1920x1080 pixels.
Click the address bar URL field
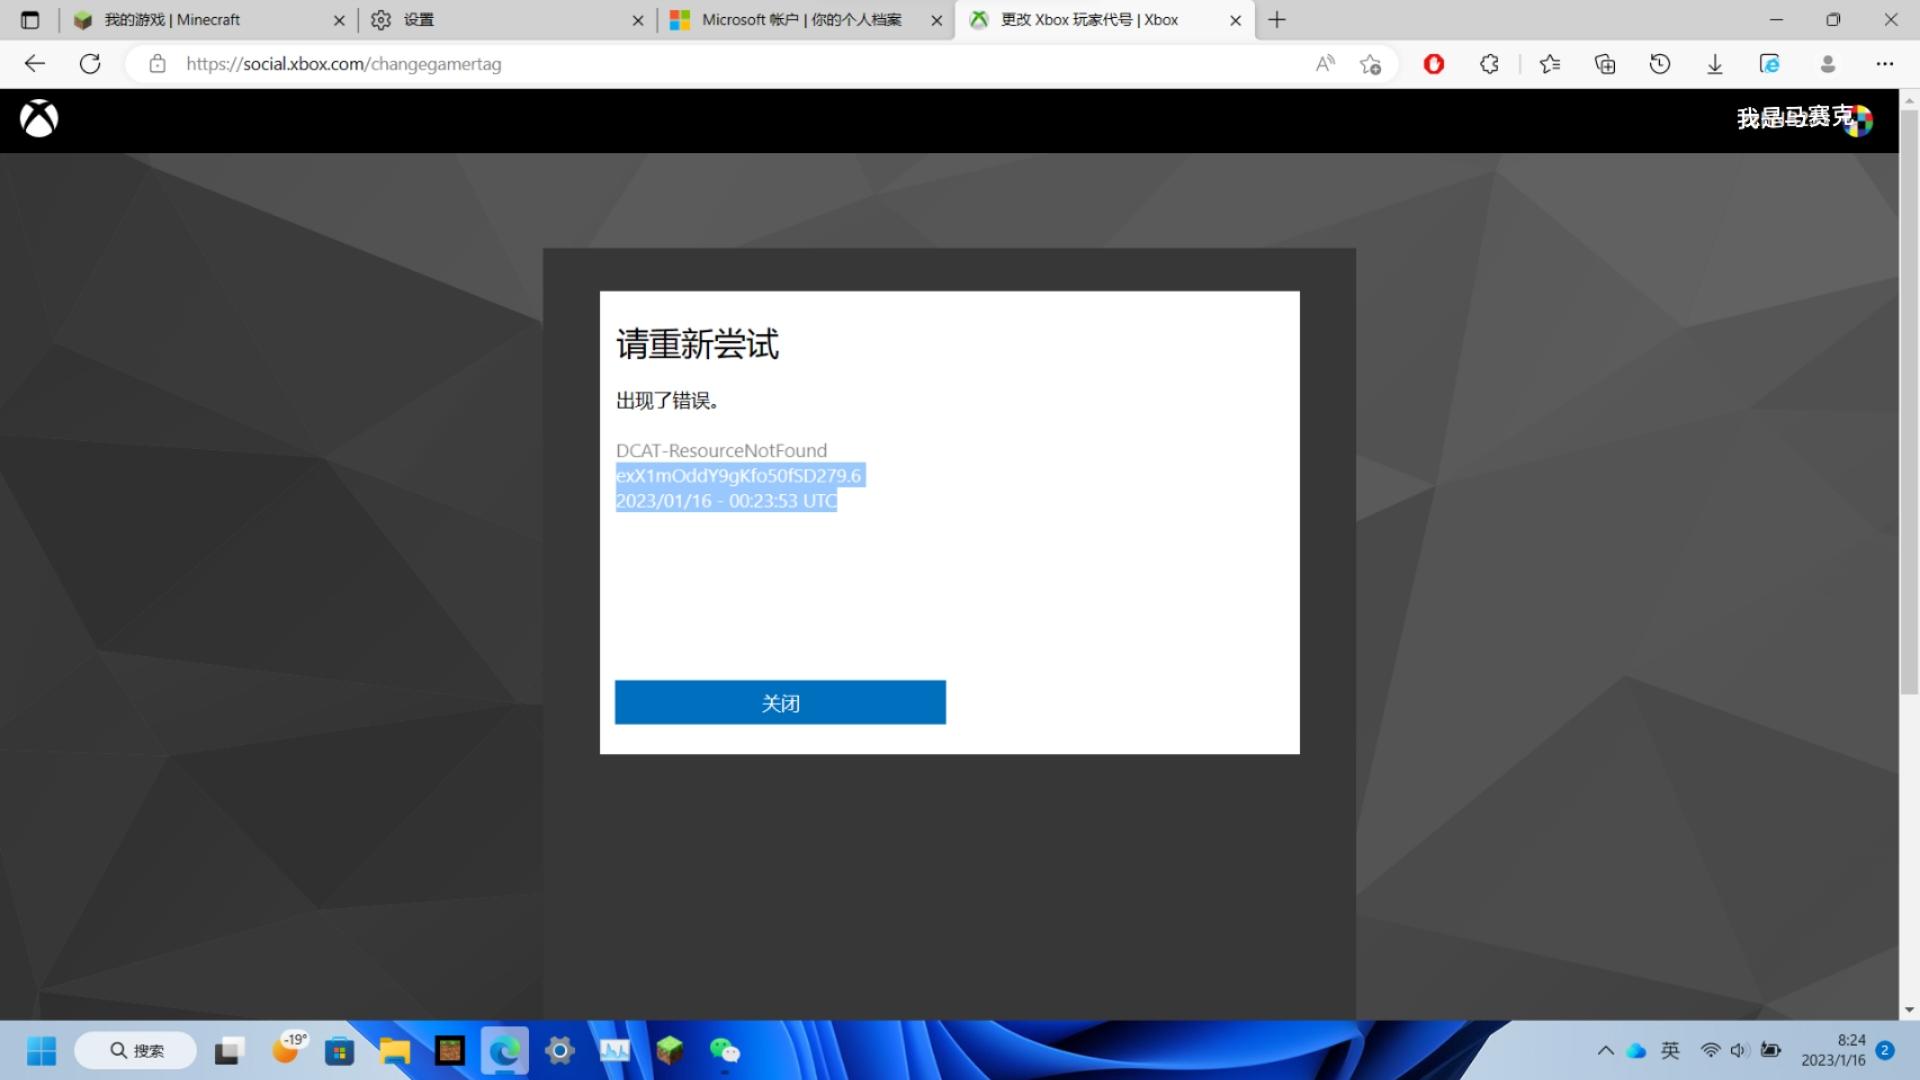tap(740, 64)
